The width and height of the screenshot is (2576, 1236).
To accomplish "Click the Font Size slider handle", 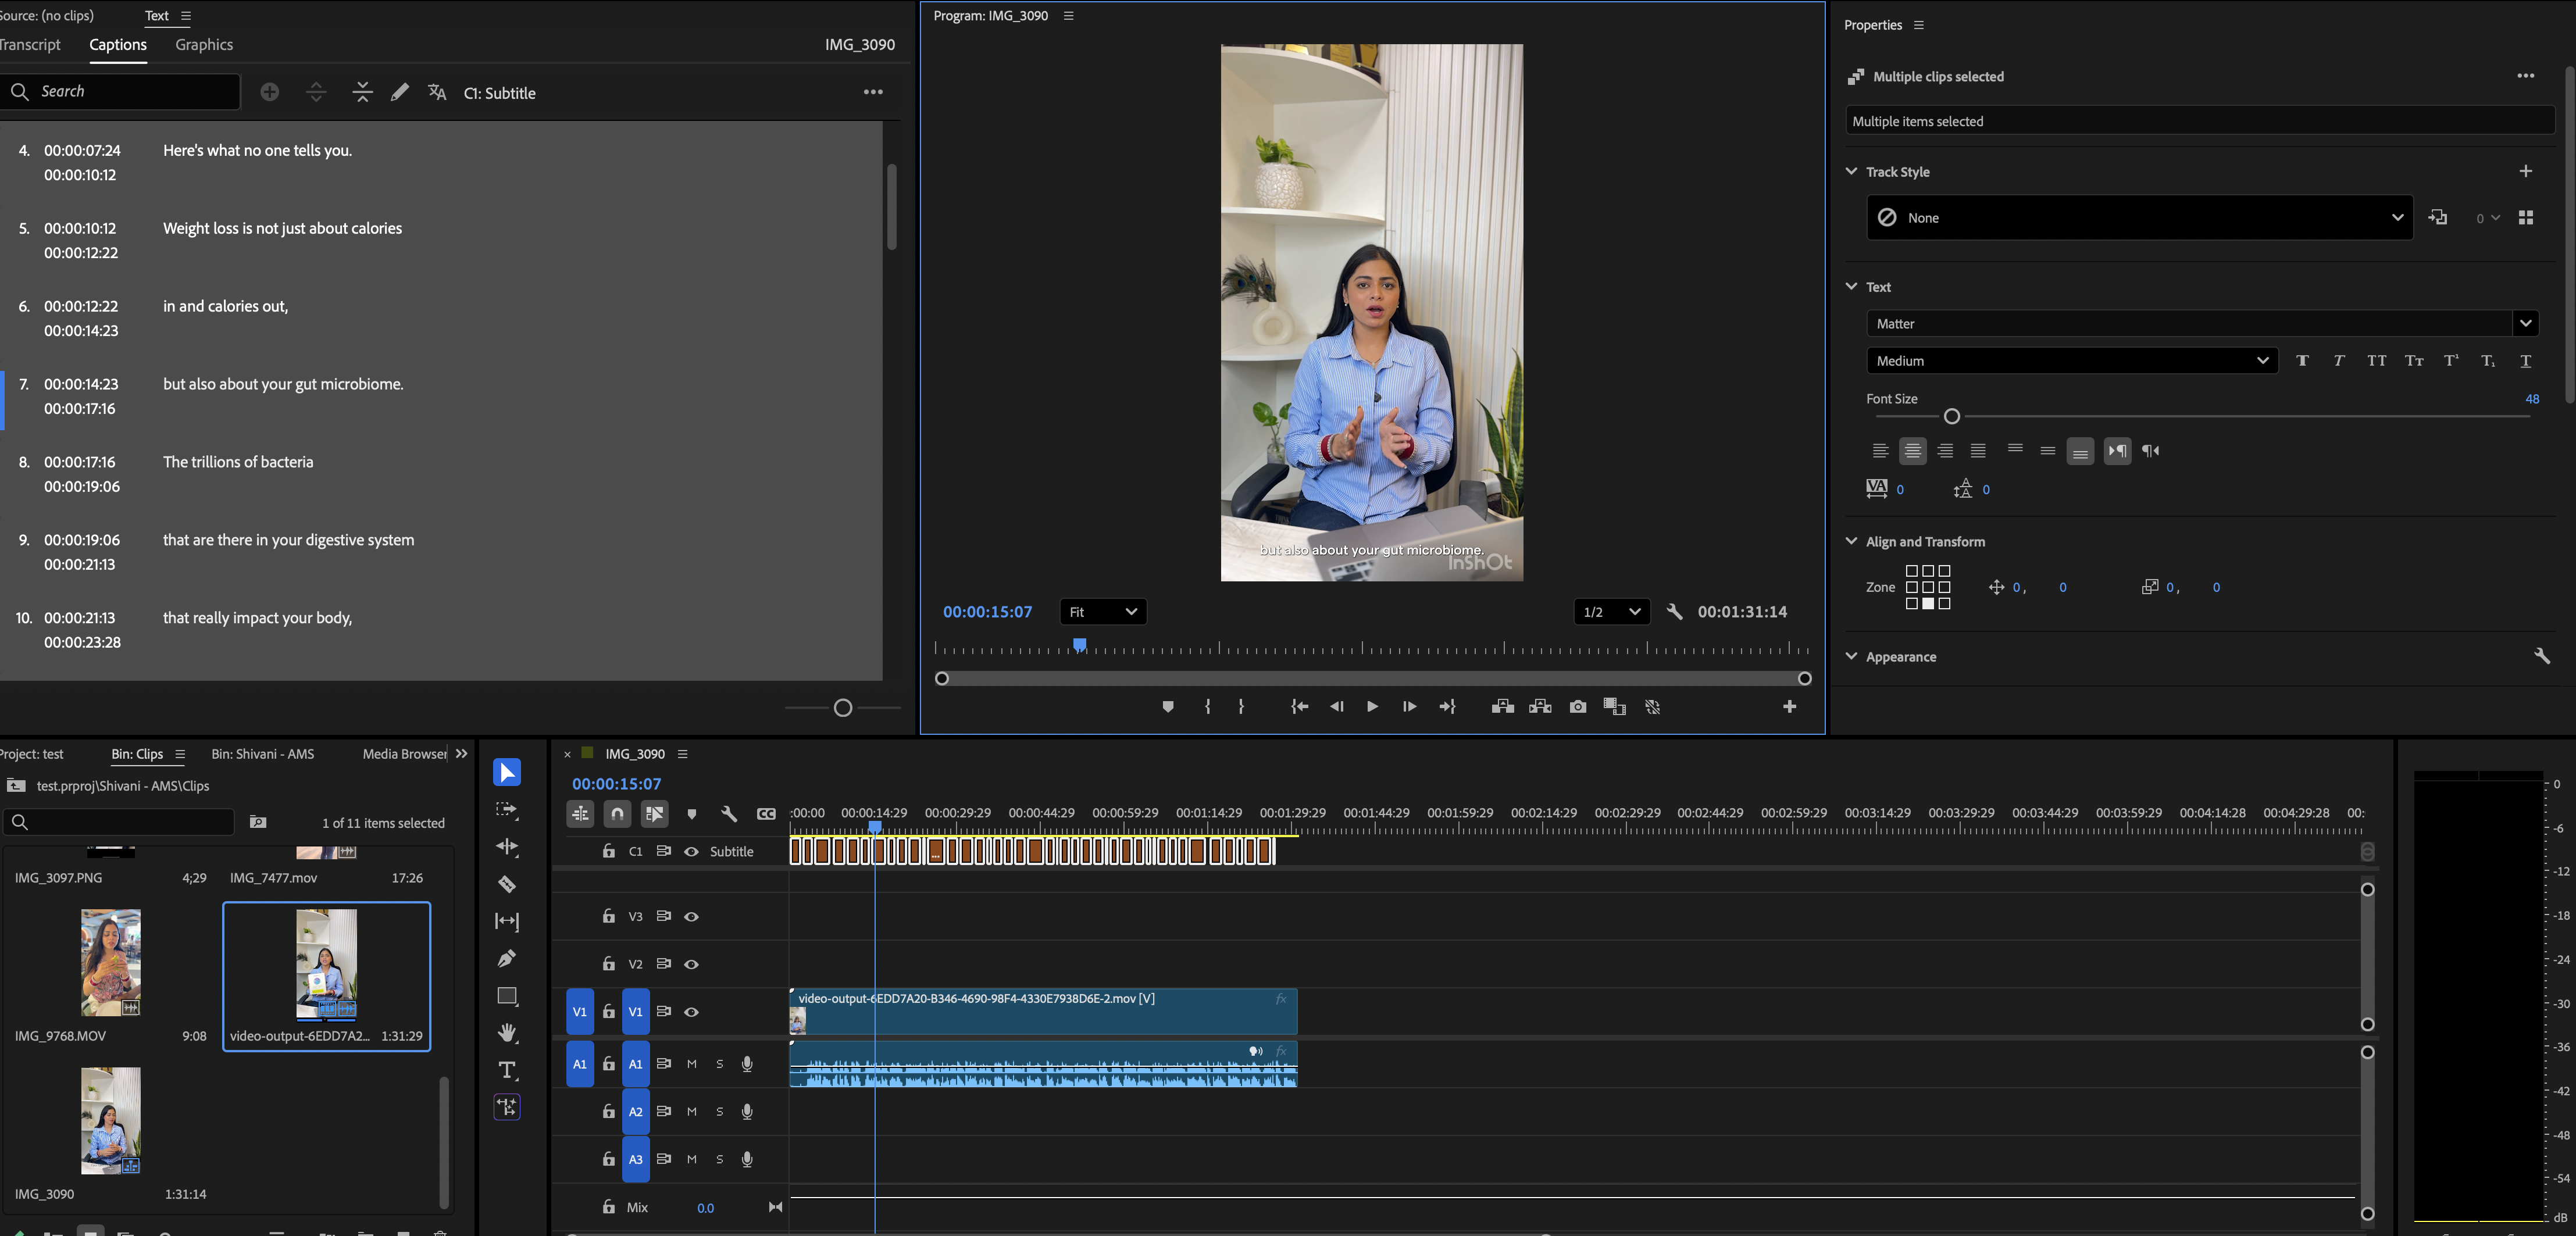I will [x=1951, y=416].
